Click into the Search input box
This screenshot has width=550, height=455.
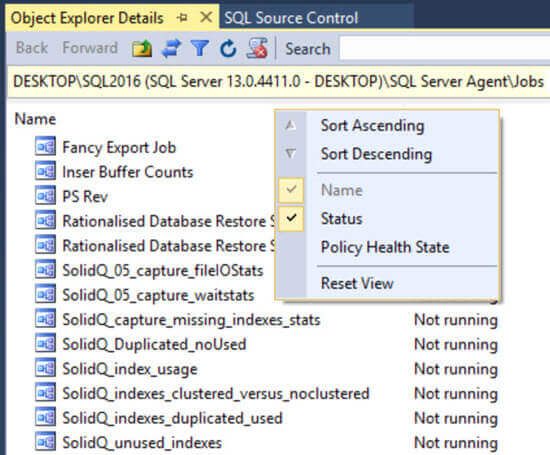444,48
